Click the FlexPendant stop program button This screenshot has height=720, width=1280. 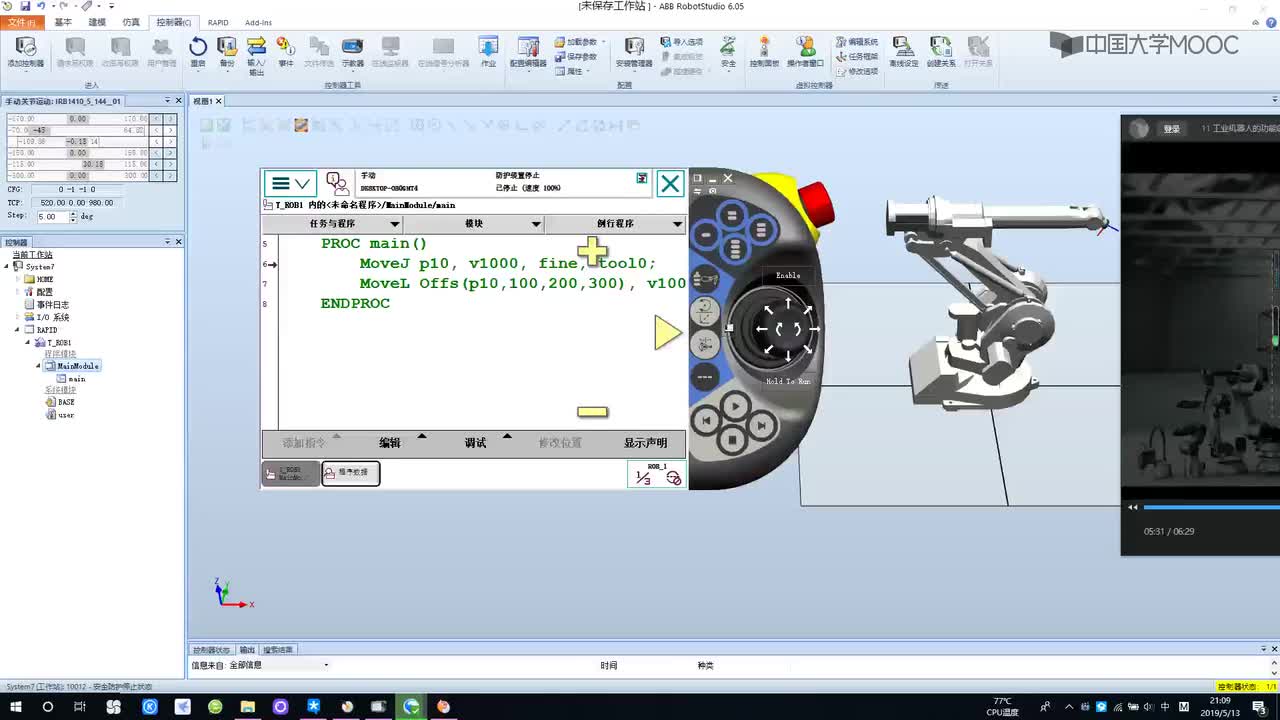click(x=732, y=439)
